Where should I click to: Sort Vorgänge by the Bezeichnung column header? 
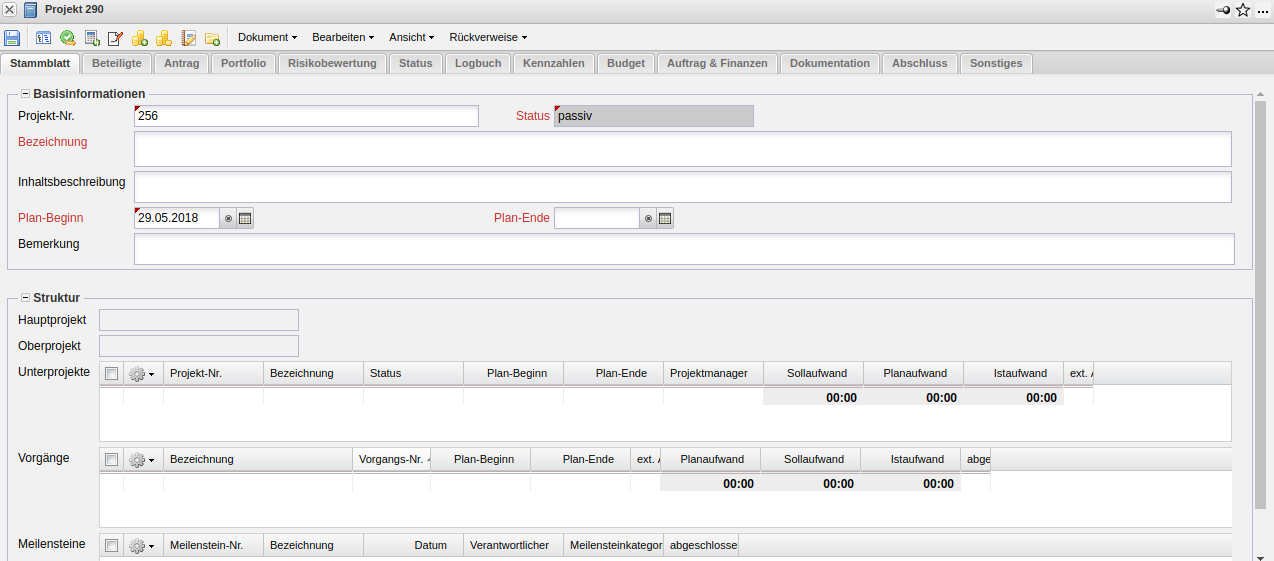click(257, 459)
